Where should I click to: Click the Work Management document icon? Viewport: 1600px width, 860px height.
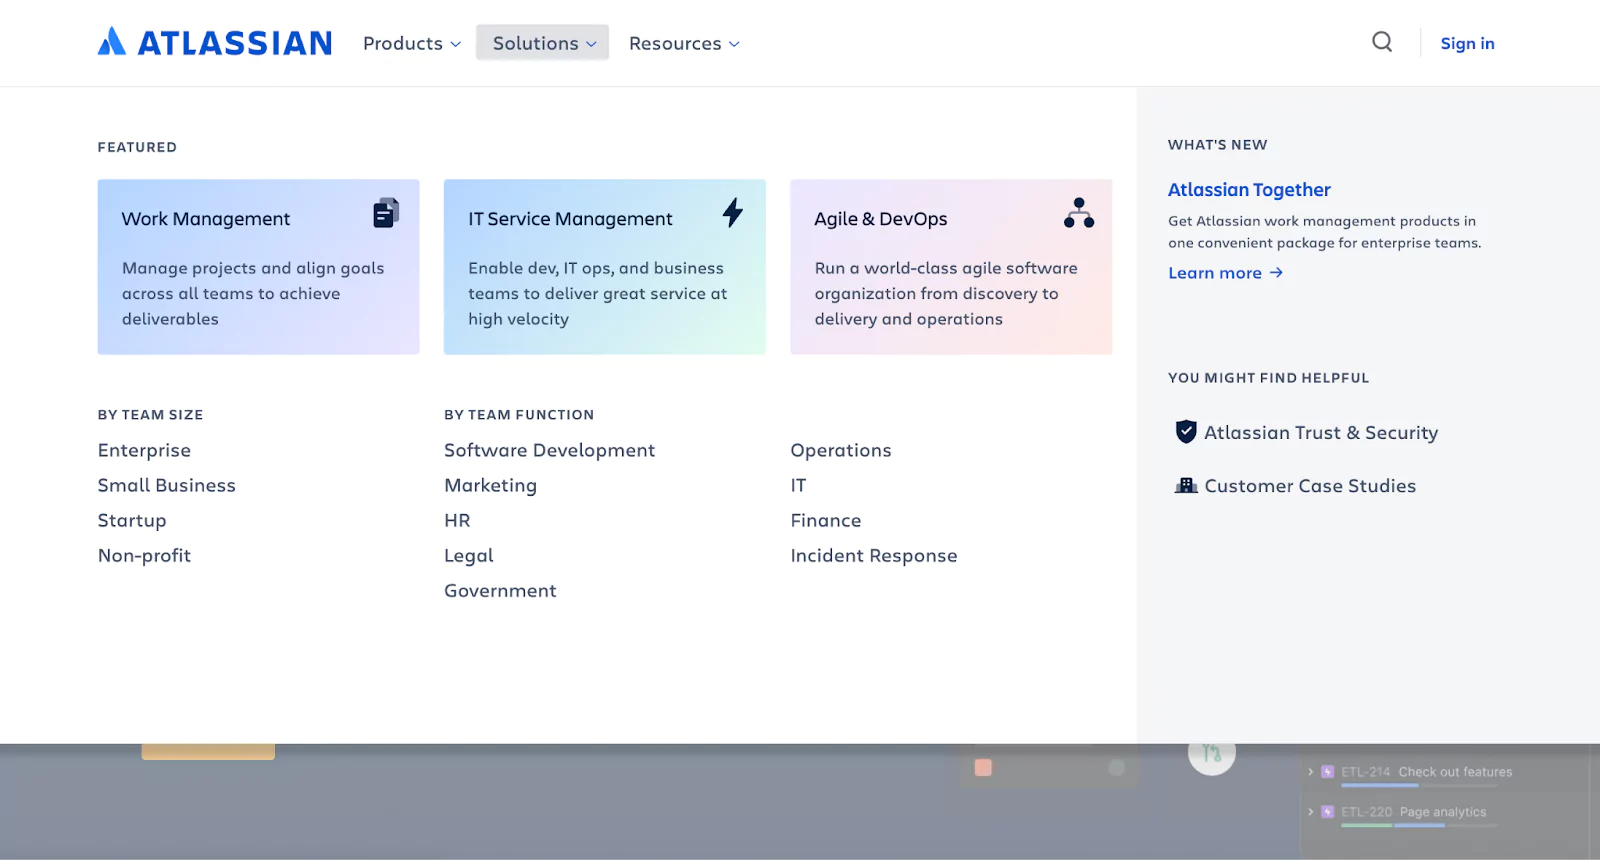click(386, 213)
